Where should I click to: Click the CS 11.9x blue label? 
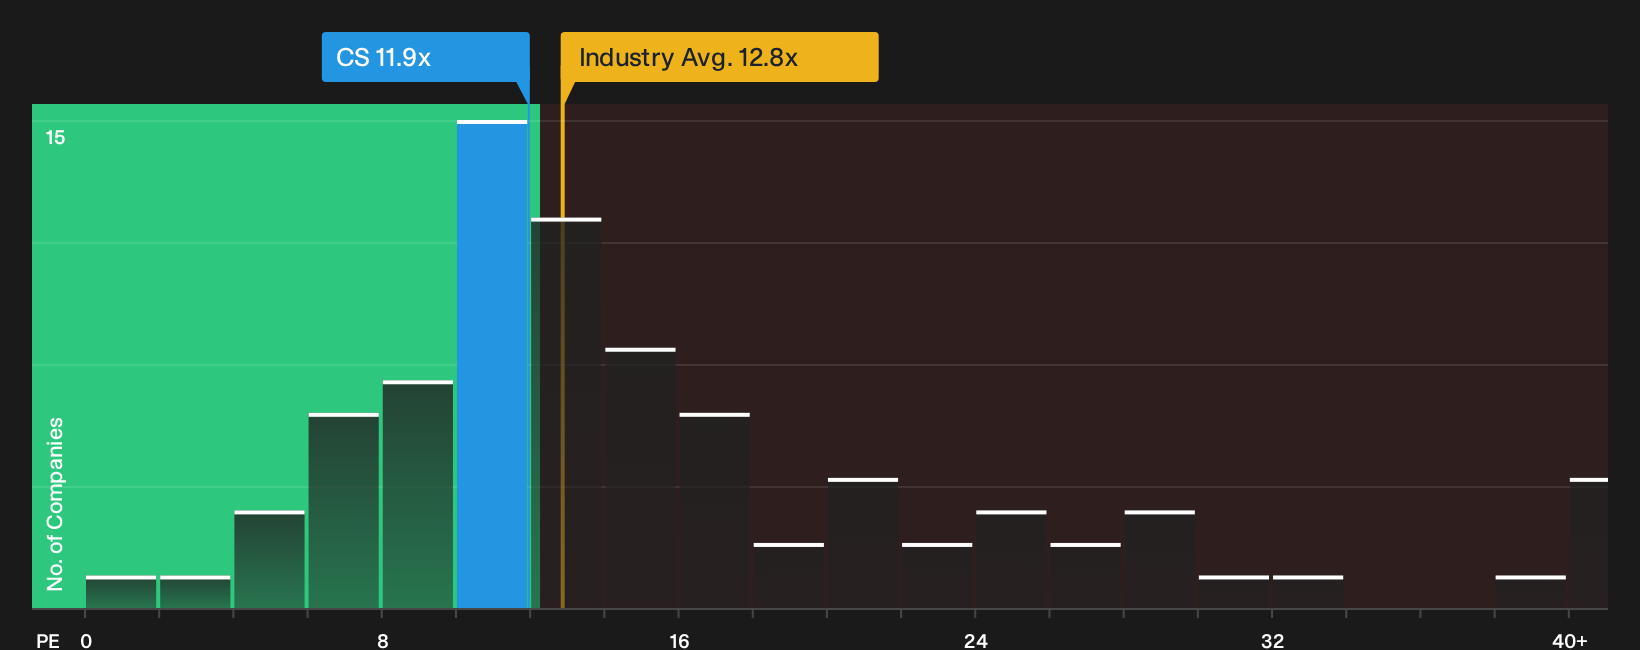click(x=425, y=57)
